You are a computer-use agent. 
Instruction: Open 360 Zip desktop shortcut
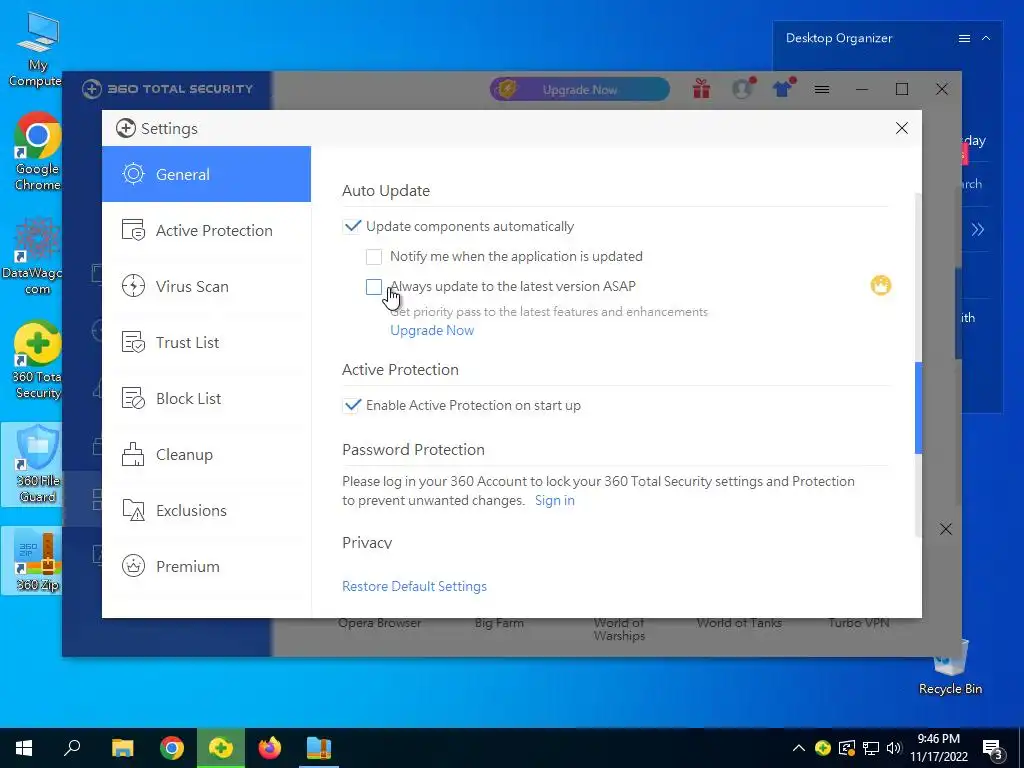pos(33,562)
